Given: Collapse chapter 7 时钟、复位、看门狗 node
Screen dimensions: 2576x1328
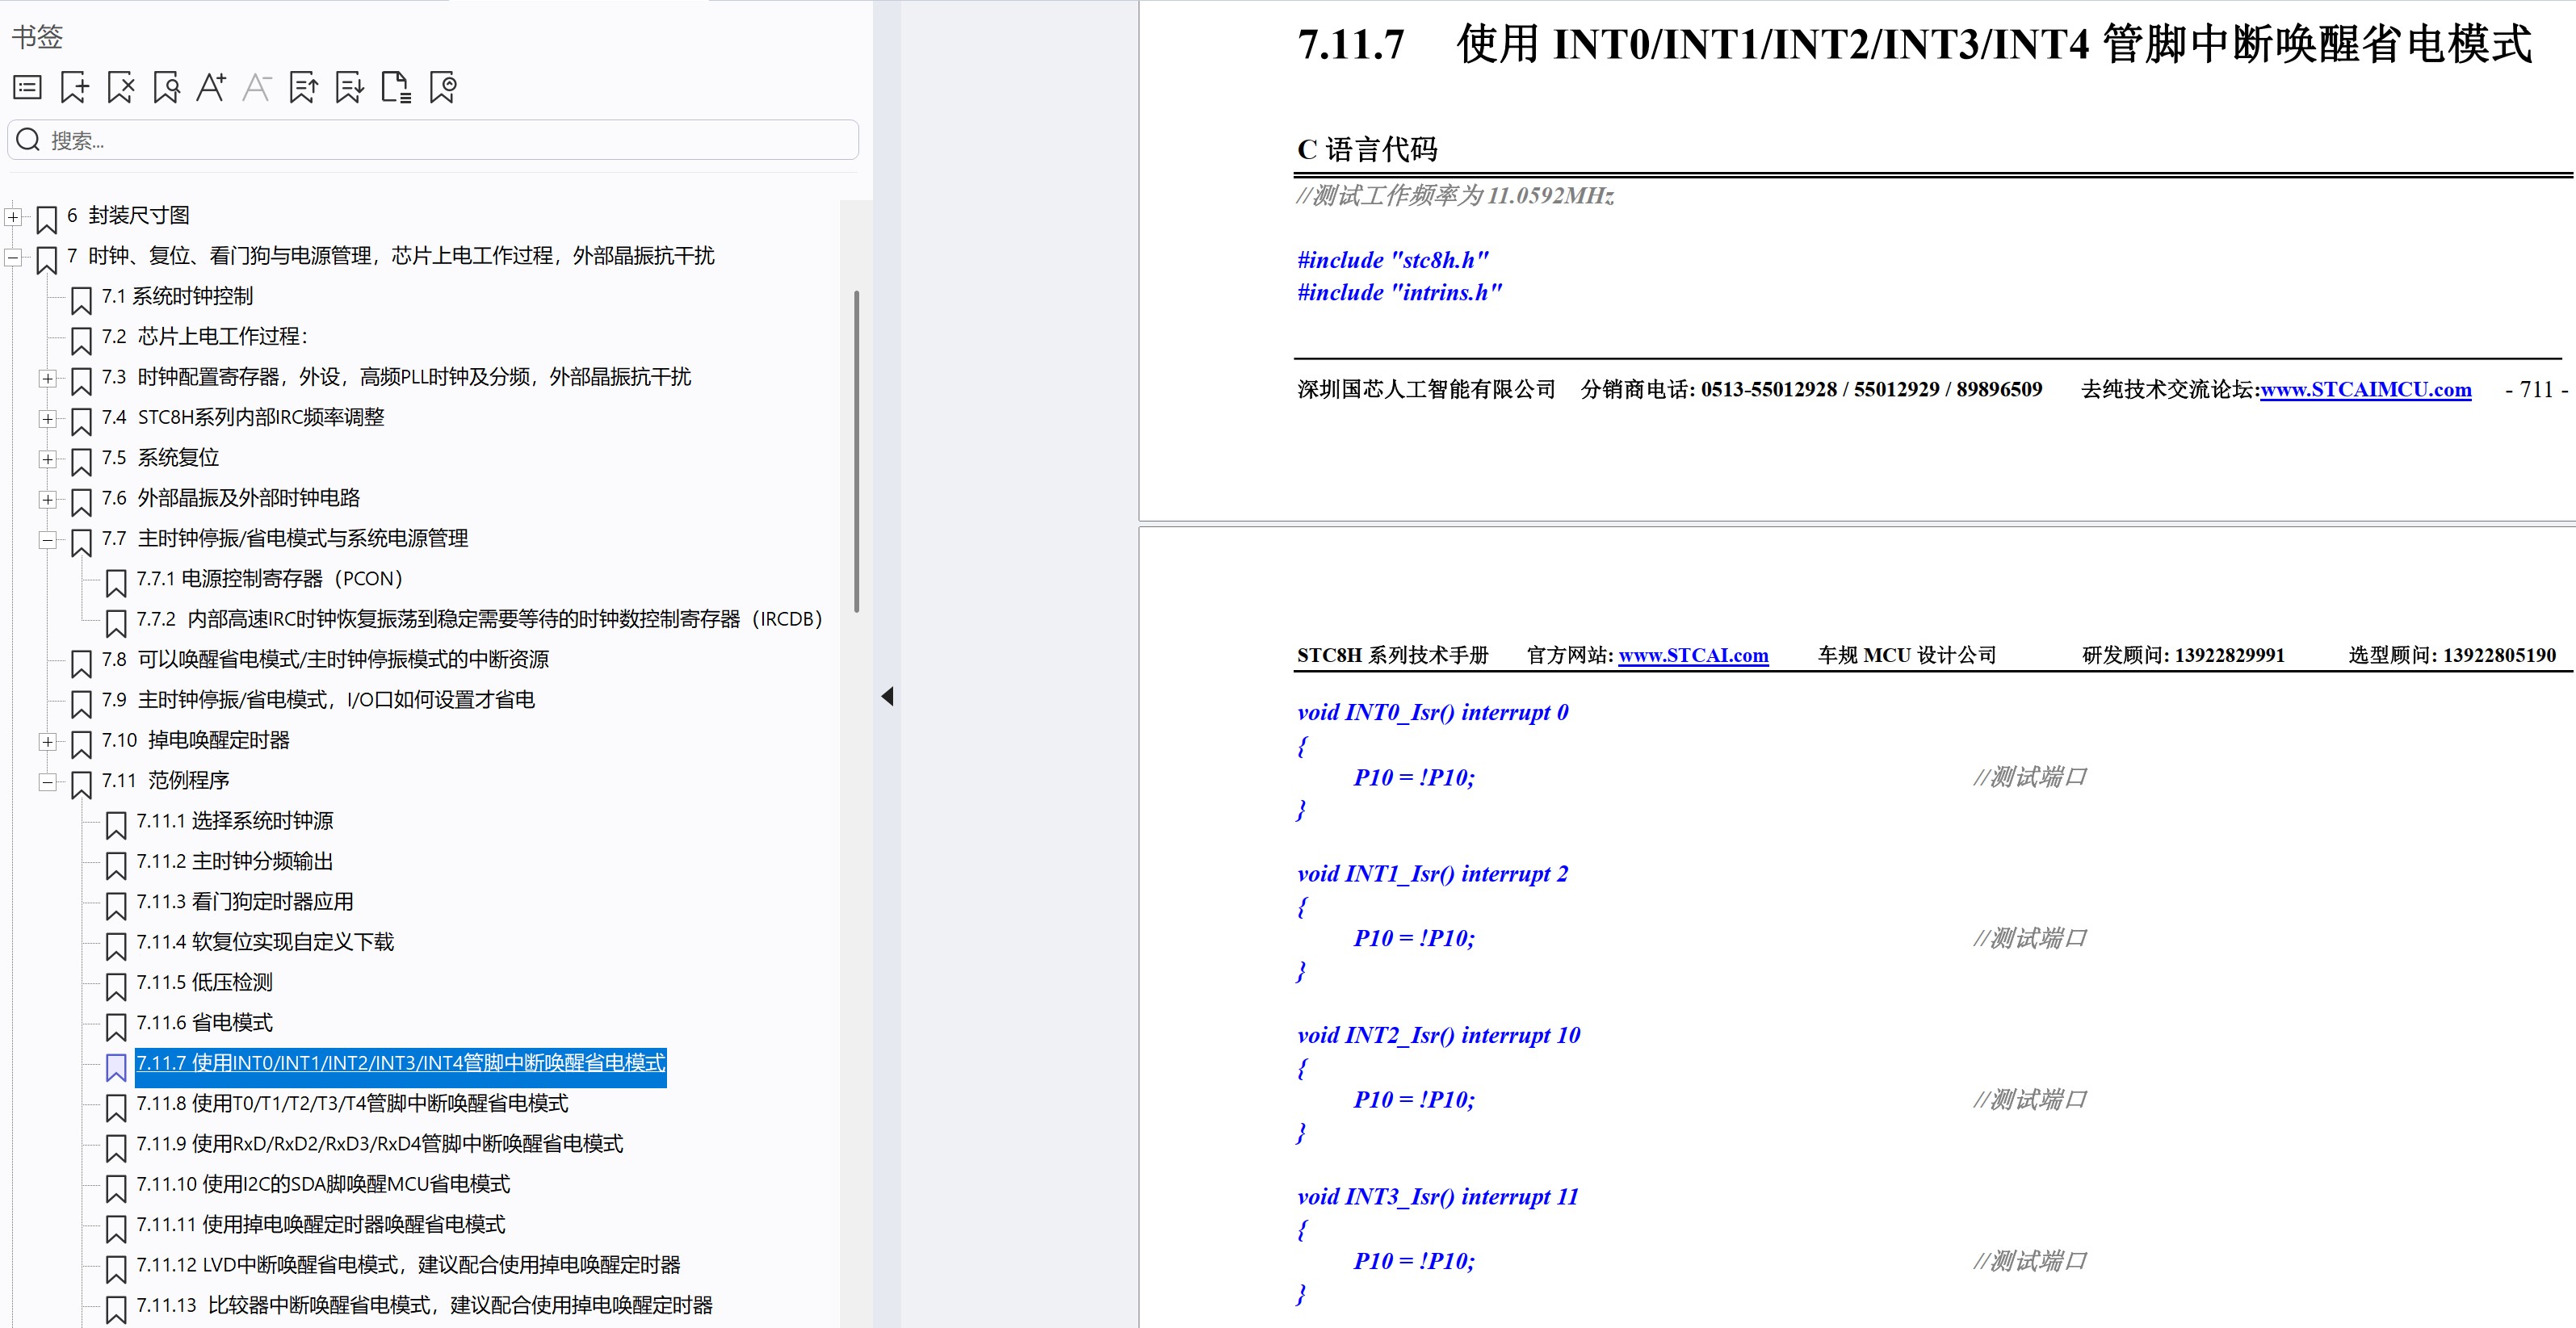Looking at the screenshot, I should [x=13, y=257].
